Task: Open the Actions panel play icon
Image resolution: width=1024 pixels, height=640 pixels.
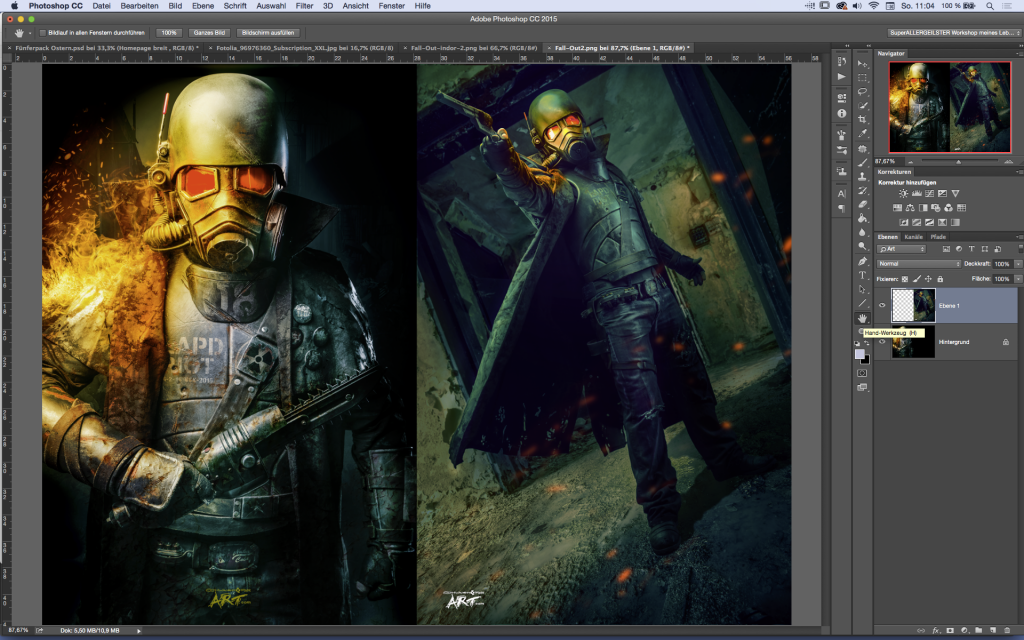Action: (x=841, y=76)
